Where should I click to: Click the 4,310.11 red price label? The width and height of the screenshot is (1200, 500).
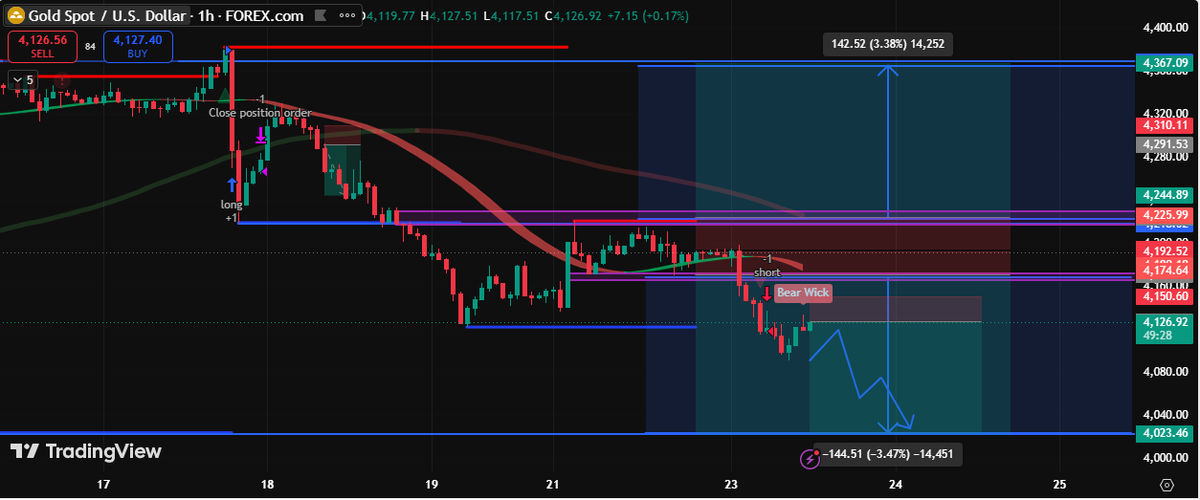pyautogui.click(x=1164, y=125)
